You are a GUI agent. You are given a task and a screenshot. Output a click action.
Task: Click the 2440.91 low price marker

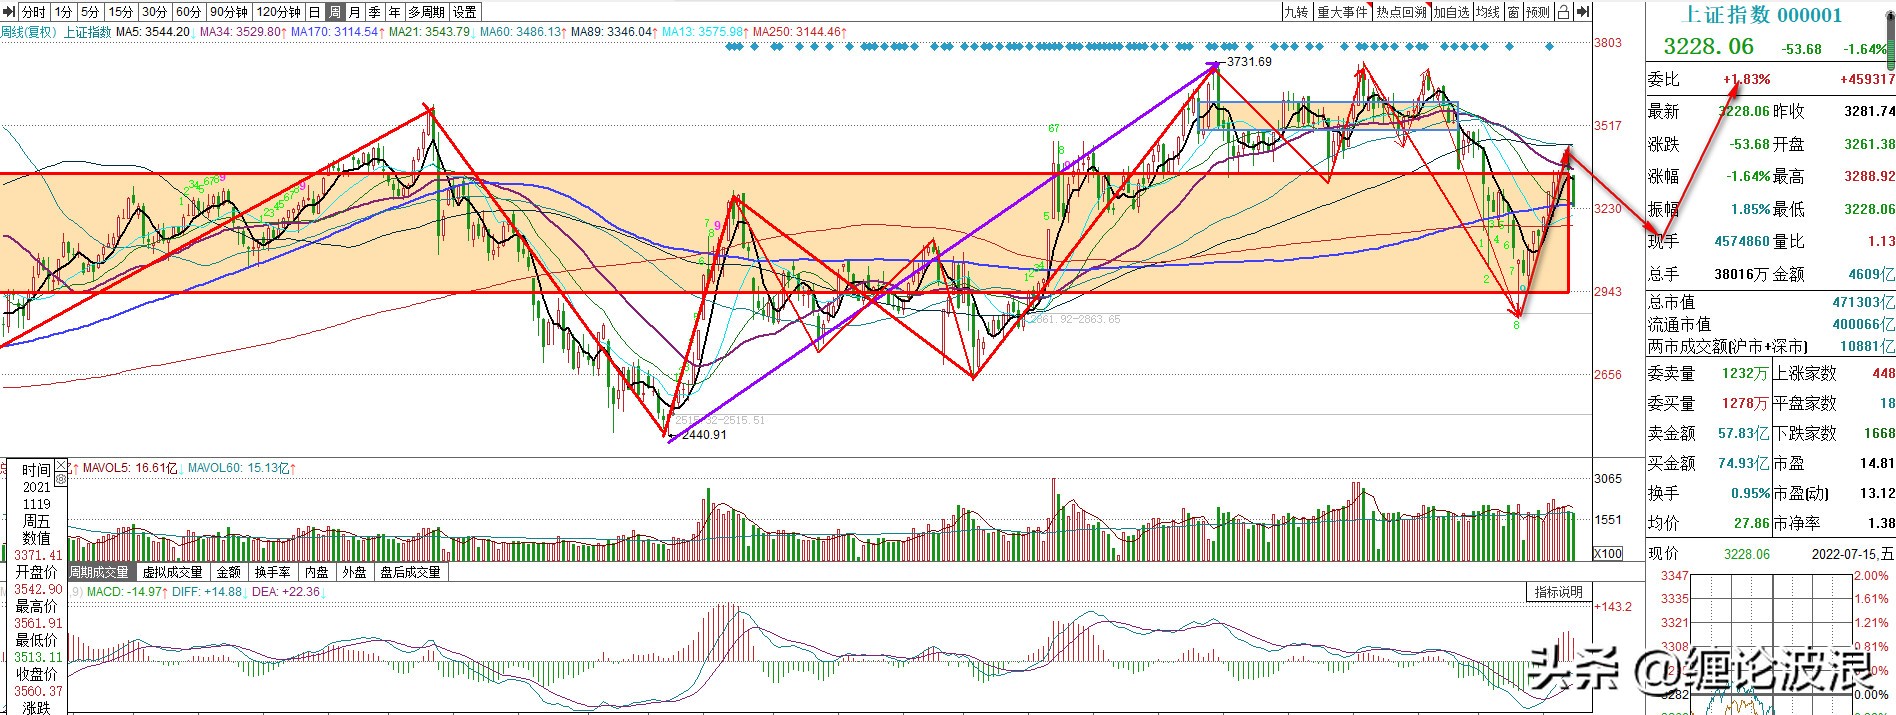click(x=703, y=435)
